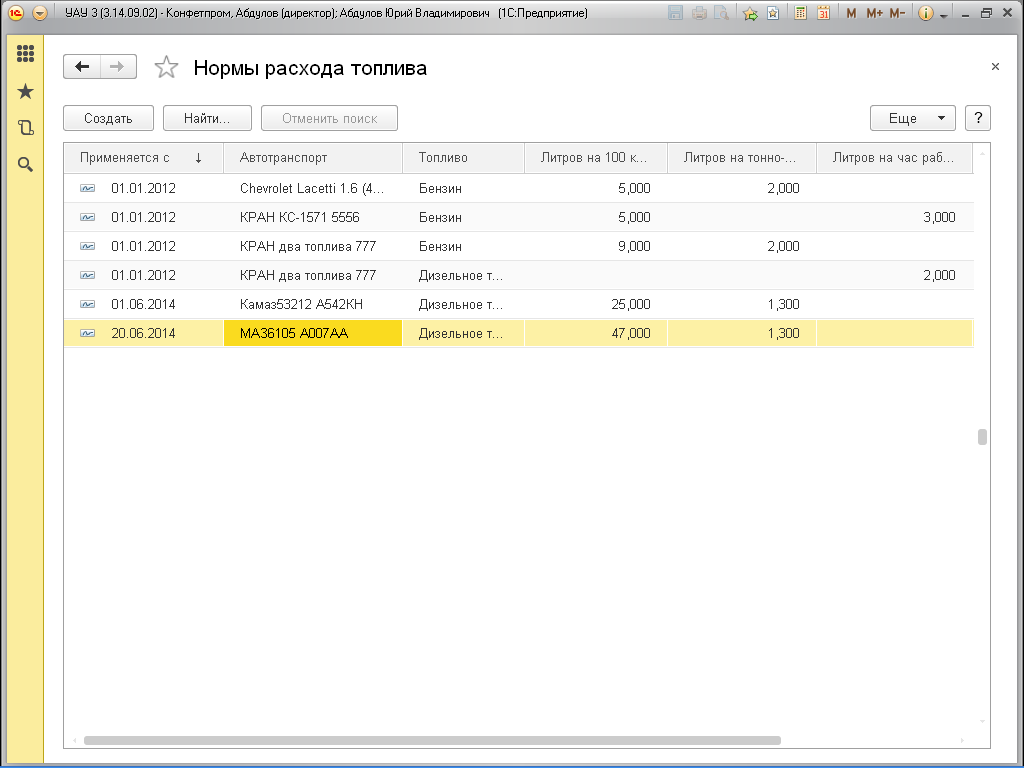Click the horizontal scrollbar under the table
This screenshot has width=1024, height=768.
click(430, 741)
